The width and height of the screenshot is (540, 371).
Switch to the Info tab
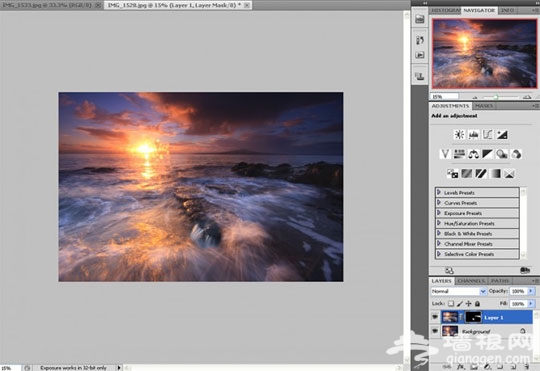[507, 10]
